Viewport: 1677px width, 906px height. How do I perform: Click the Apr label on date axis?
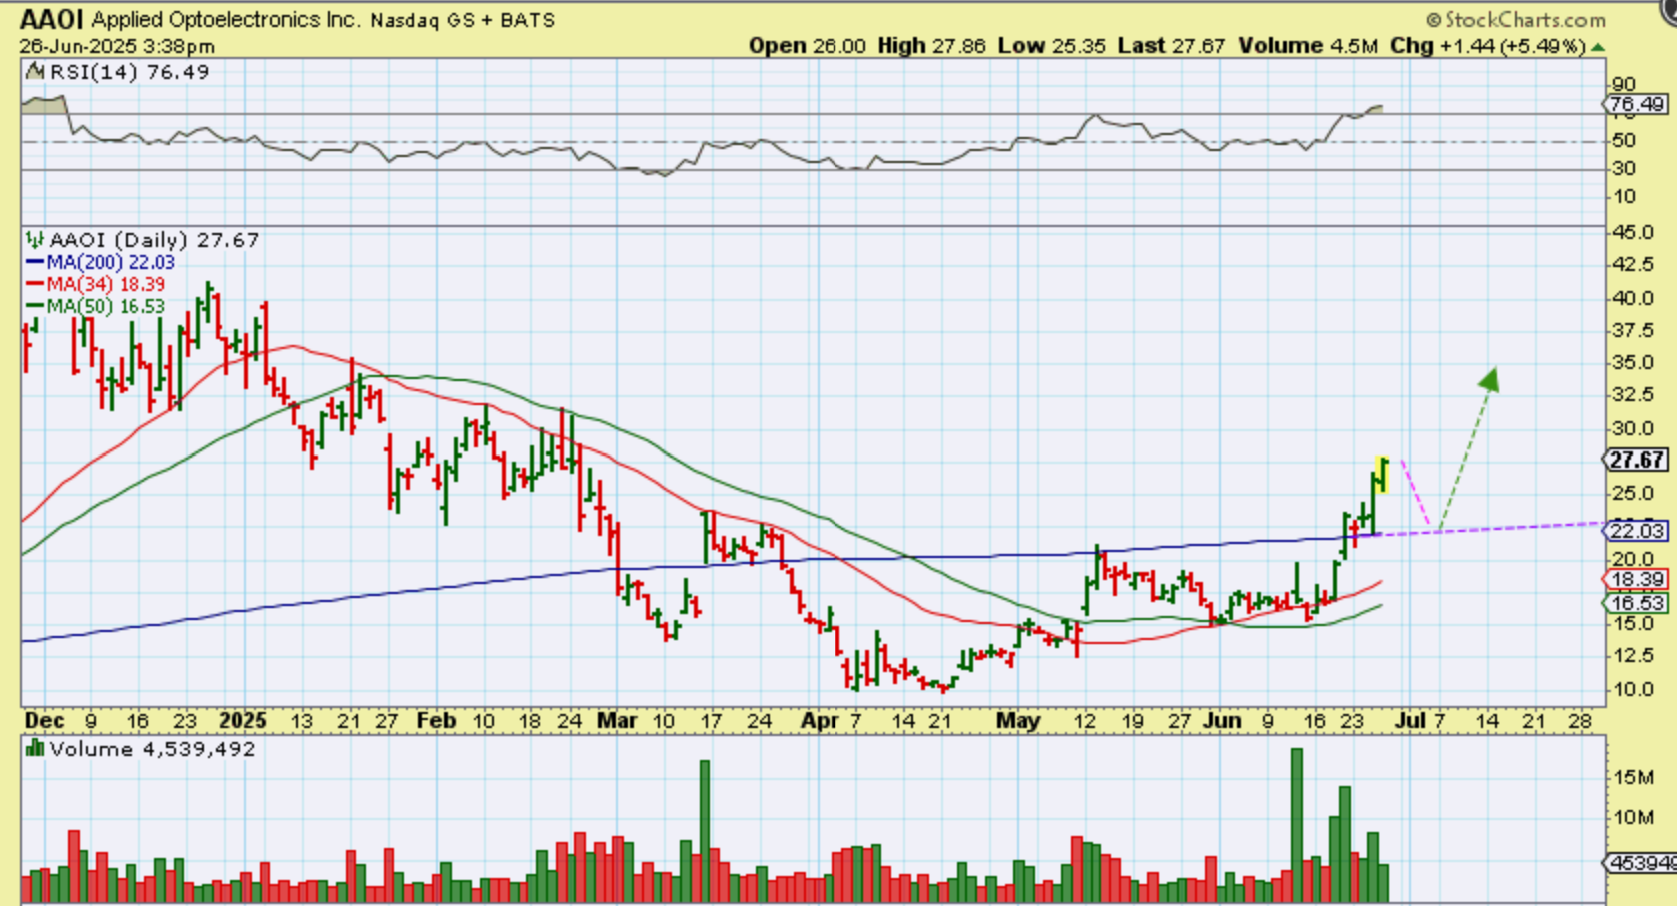[x=820, y=721]
